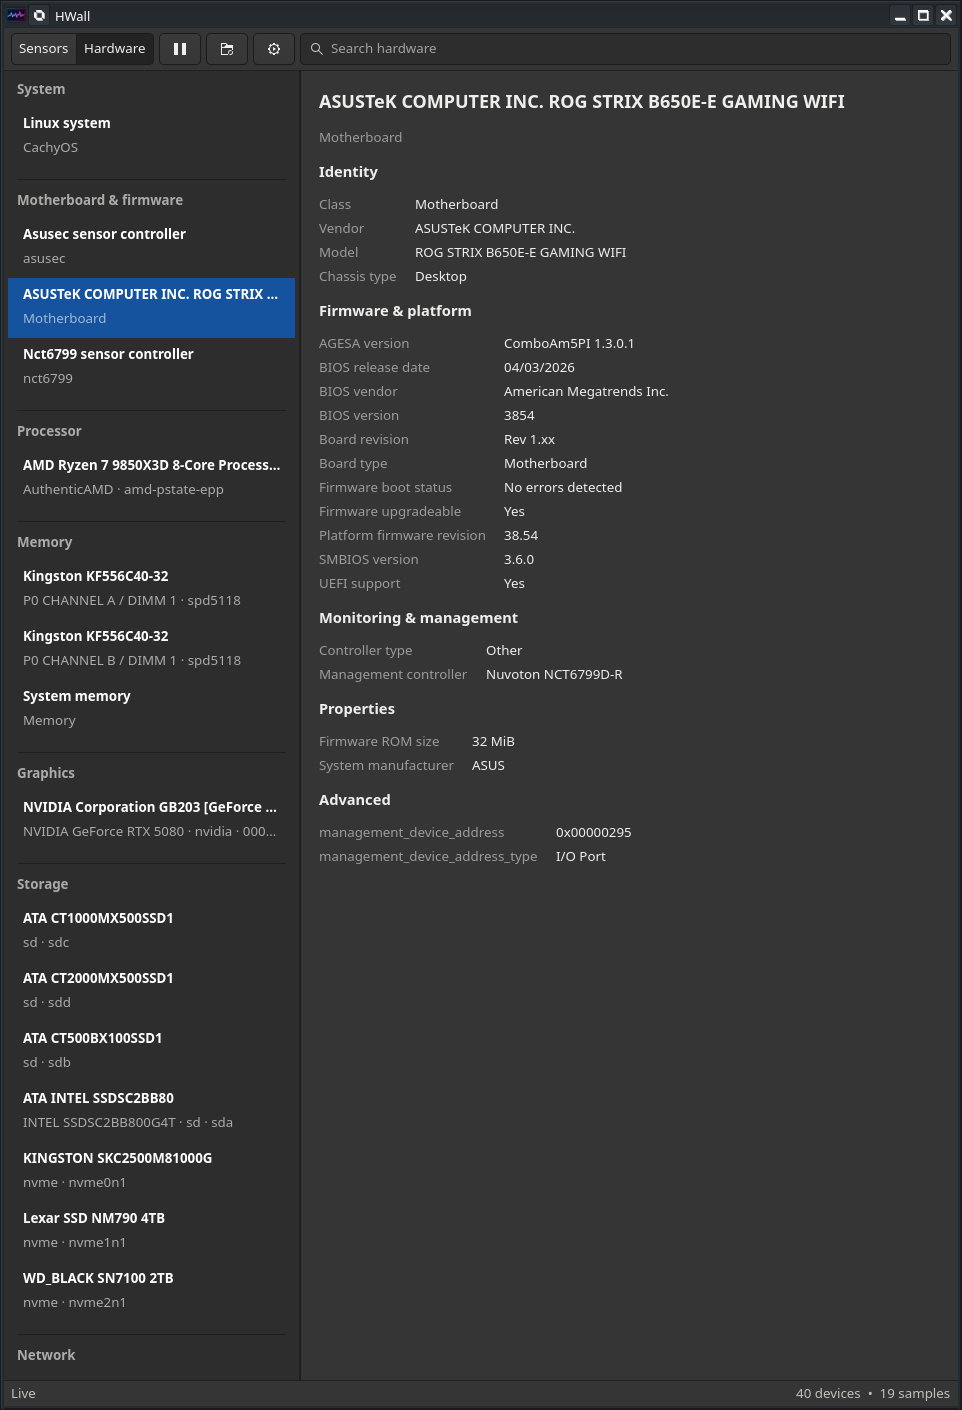The height and width of the screenshot is (1410, 962).
Task: Select Lexar SSD NM790 4TB drive
Action: pyautogui.click(x=151, y=1230)
